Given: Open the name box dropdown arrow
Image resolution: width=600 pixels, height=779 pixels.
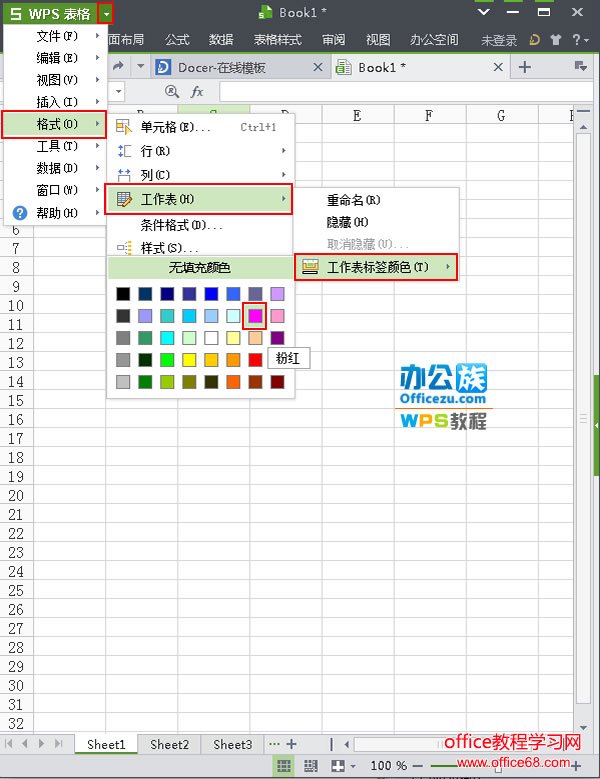Looking at the screenshot, I should coord(119,91).
